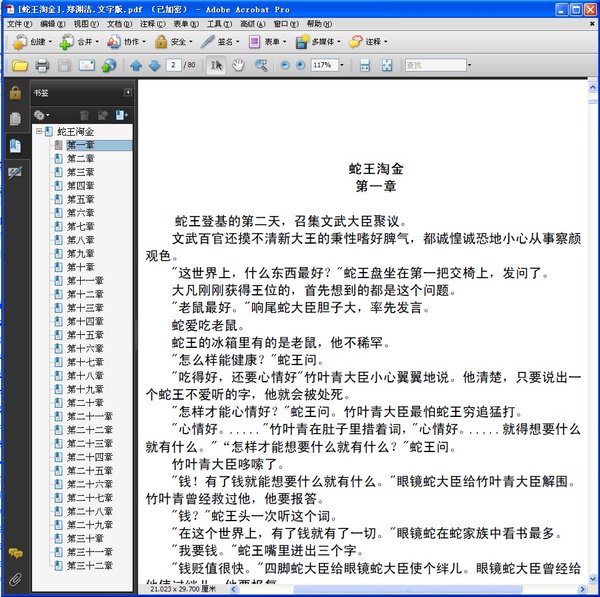
Task: Click the horizontal scrollbar left arrow
Action: (x=233, y=589)
